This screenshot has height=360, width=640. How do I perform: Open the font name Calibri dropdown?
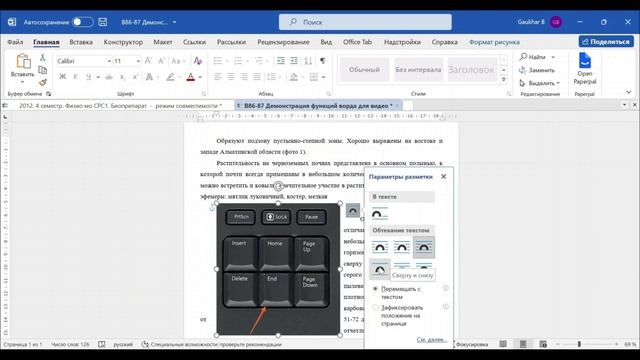point(109,61)
